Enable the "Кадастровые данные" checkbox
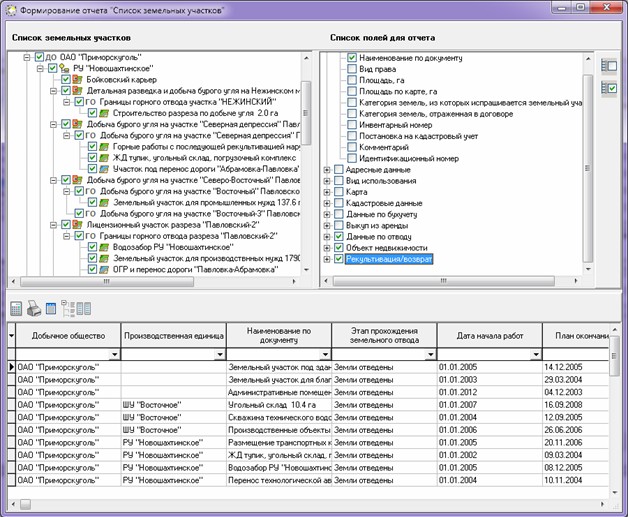Viewport: 628px width, 517px height. pos(339,203)
